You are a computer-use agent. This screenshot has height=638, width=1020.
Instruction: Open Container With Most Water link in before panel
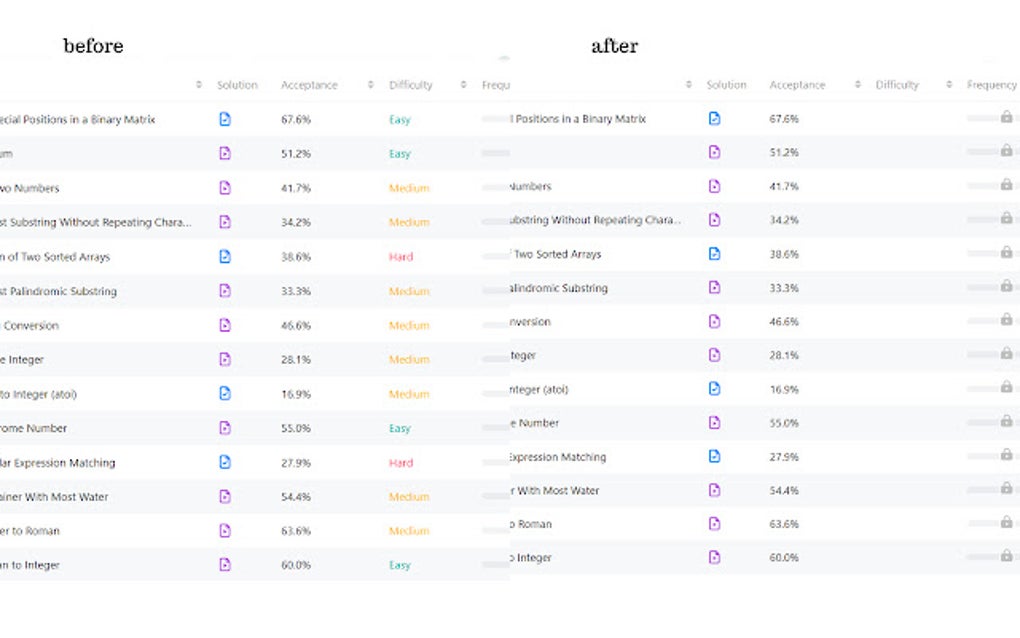click(x=54, y=497)
